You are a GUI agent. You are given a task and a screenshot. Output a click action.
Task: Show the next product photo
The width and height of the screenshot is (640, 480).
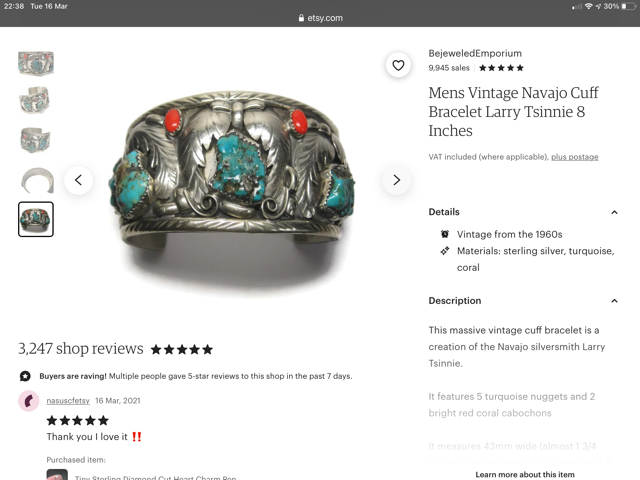click(396, 180)
